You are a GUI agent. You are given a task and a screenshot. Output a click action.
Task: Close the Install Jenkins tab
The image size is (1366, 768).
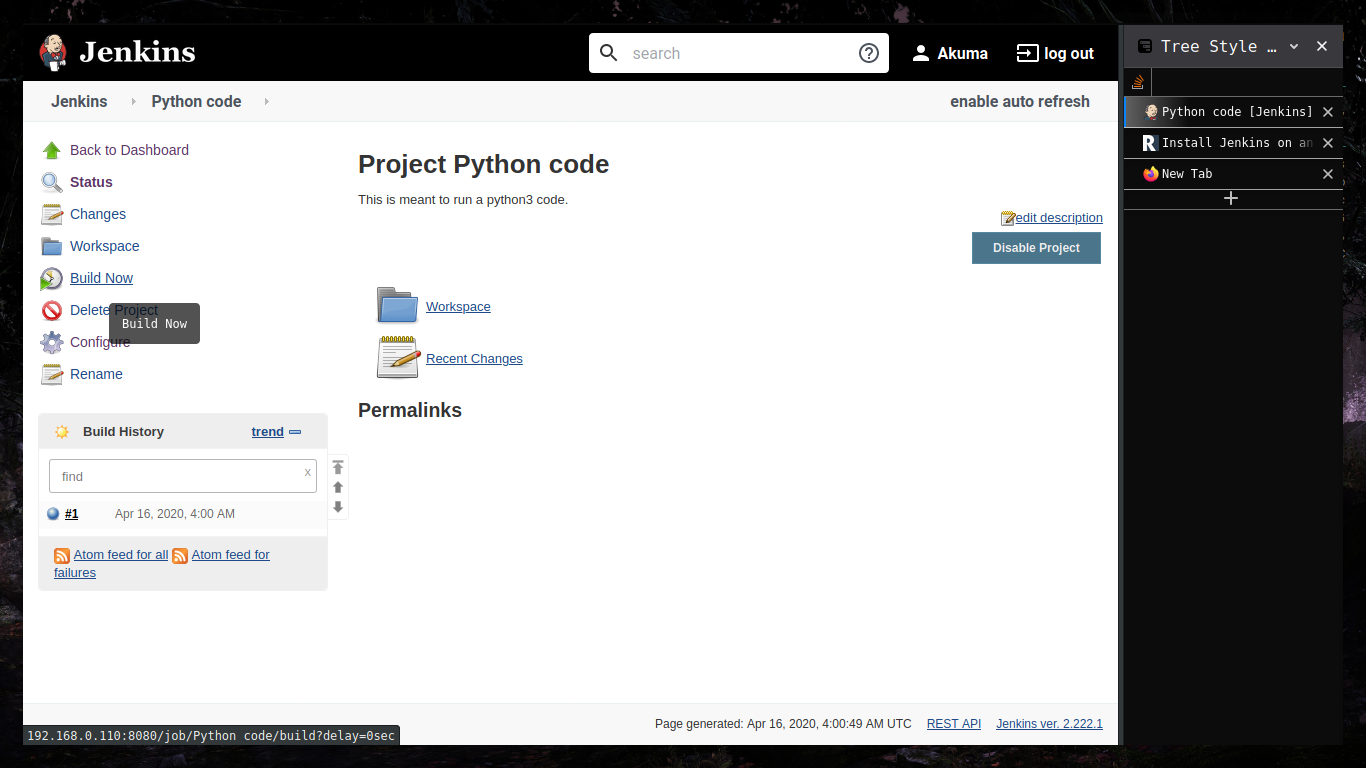1328,143
